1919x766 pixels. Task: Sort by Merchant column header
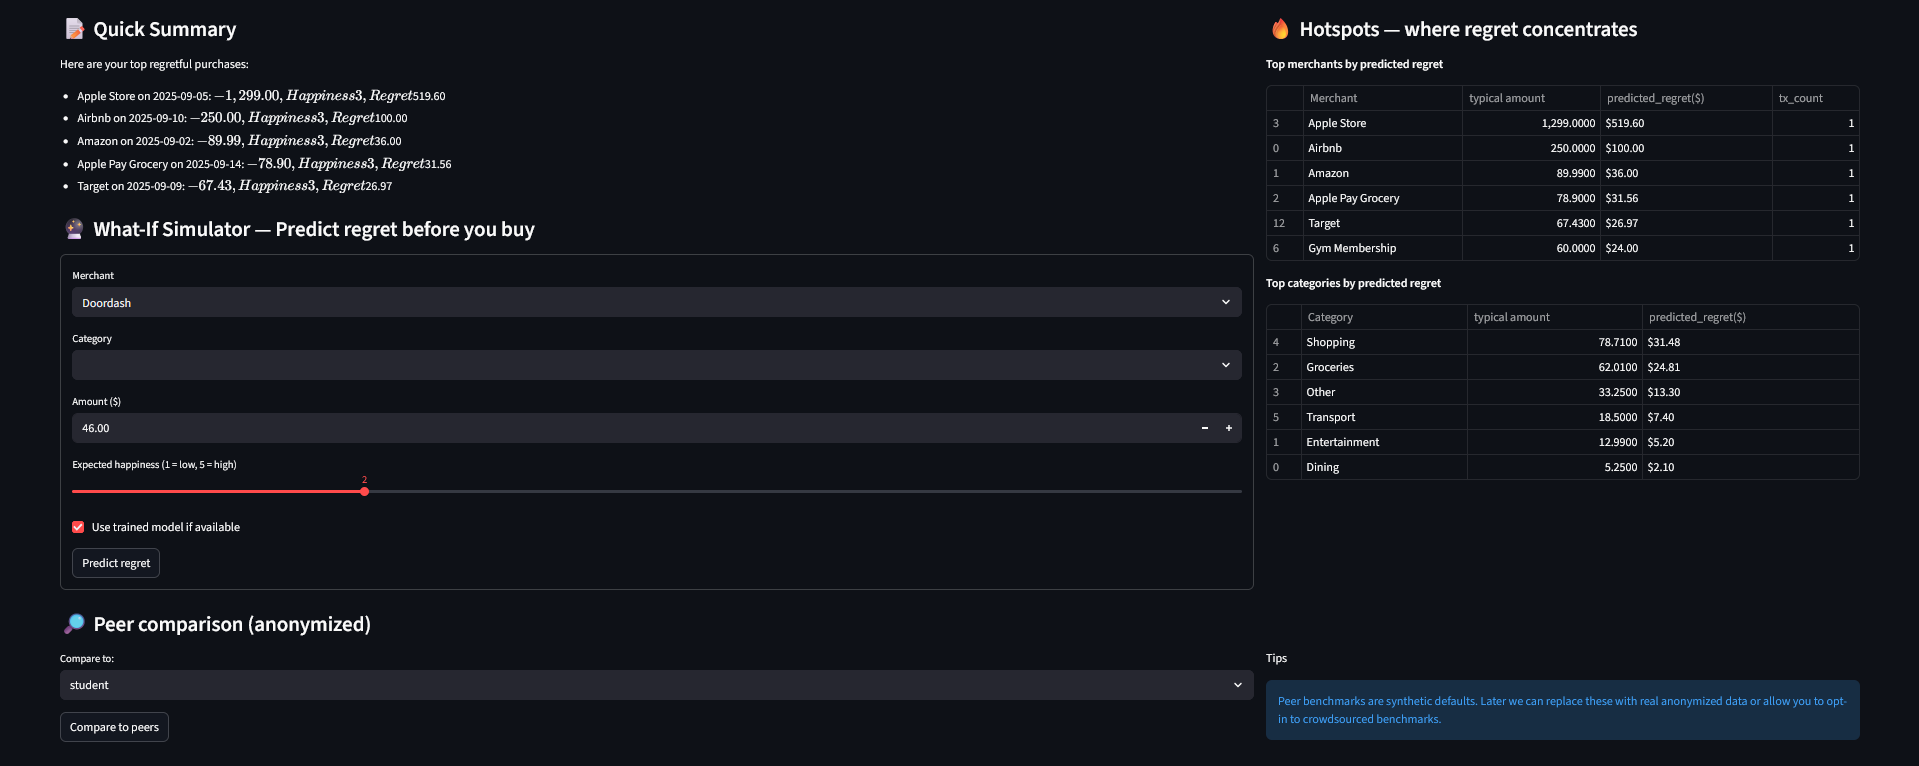pyautogui.click(x=1383, y=98)
